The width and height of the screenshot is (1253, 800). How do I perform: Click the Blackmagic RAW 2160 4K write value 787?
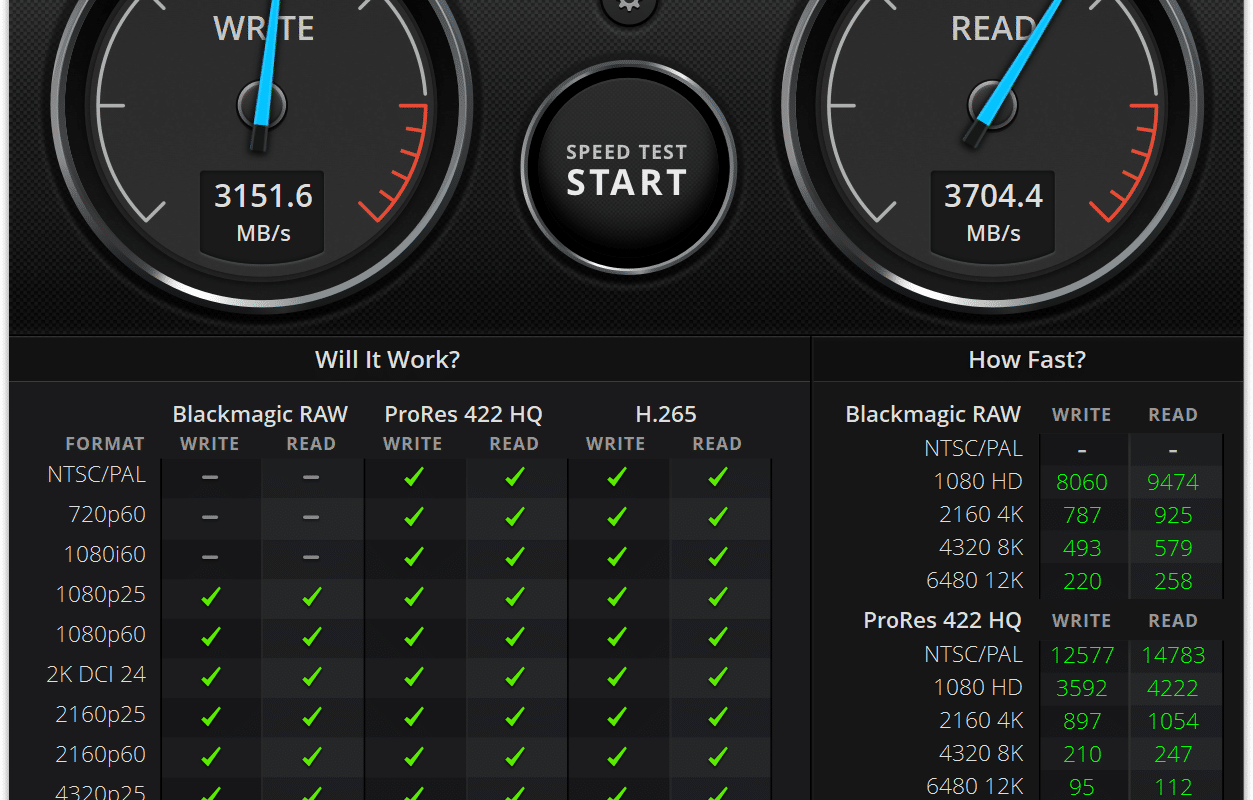pyautogui.click(x=1082, y=515)
